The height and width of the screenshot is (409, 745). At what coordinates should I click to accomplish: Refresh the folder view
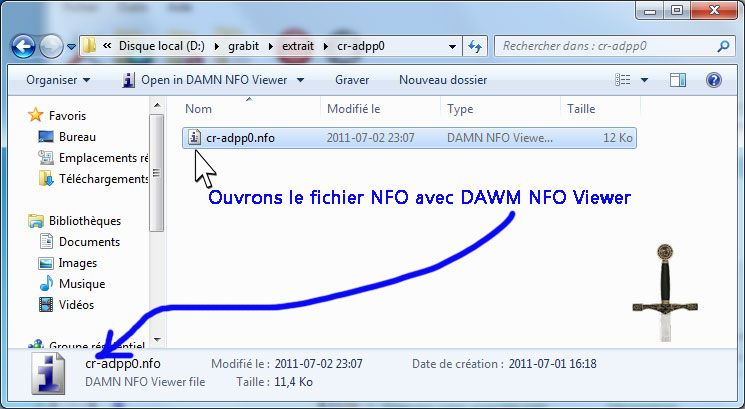tap(475, 46)
